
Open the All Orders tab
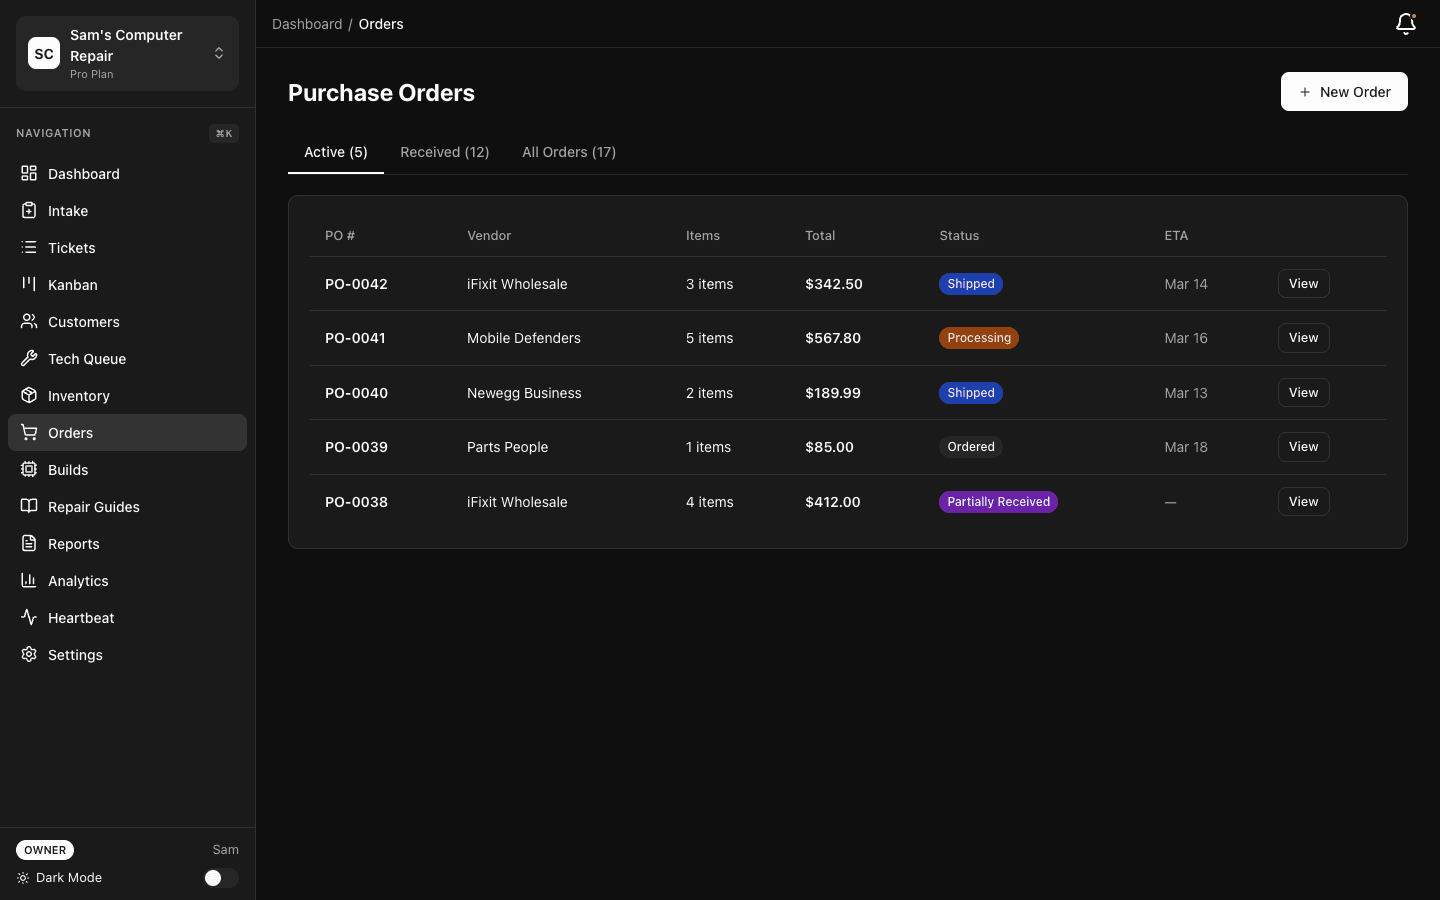pos(569,152)
